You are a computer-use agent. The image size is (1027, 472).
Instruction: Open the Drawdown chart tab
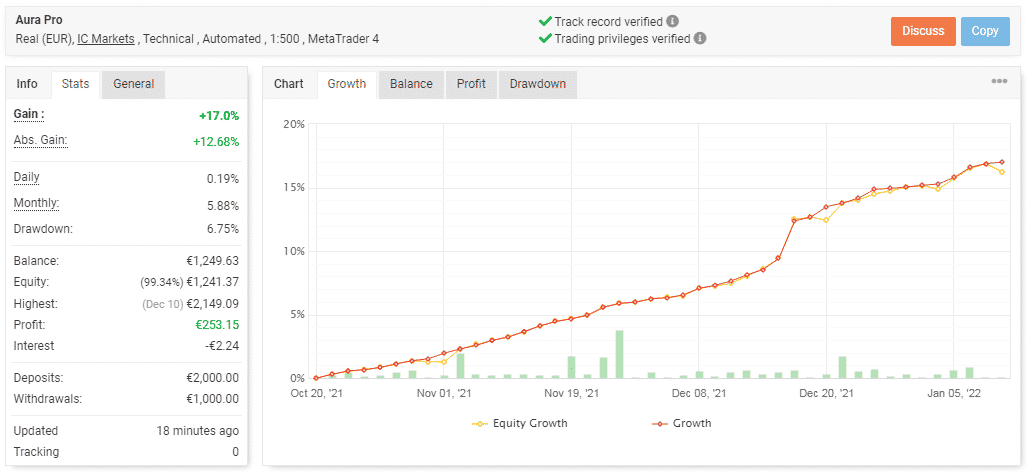pyautogui.click(x=538, y=84)
